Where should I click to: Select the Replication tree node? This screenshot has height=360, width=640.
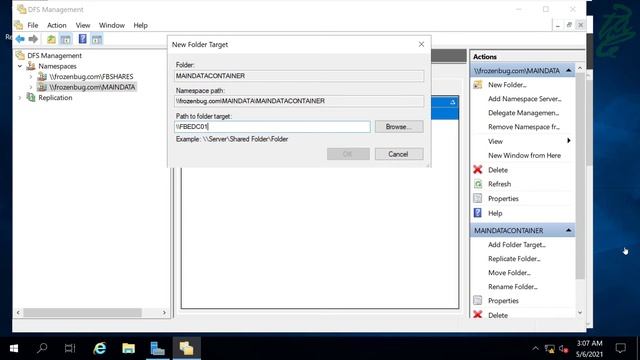55,98
